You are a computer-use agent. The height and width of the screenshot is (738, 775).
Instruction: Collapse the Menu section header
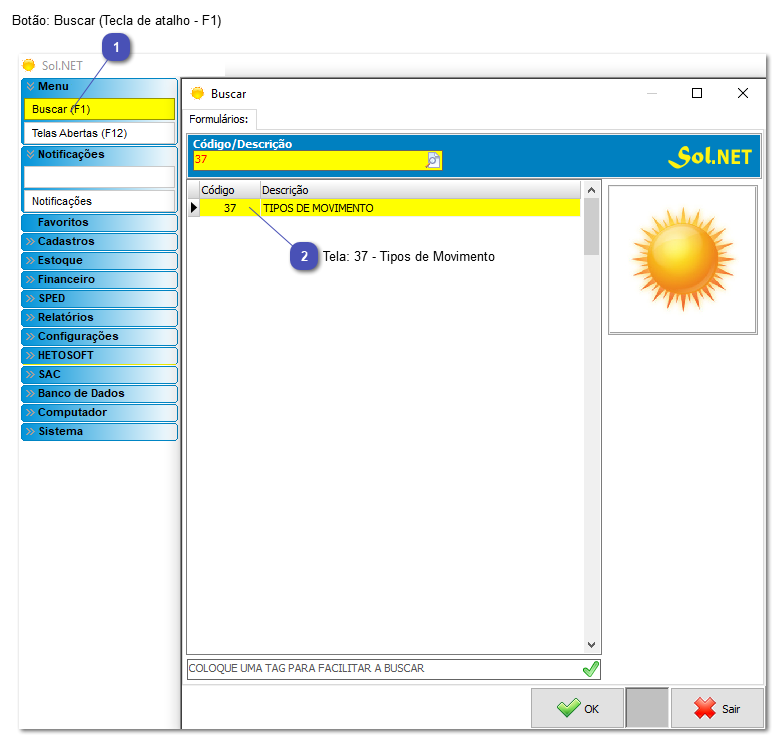coord(99,87)
